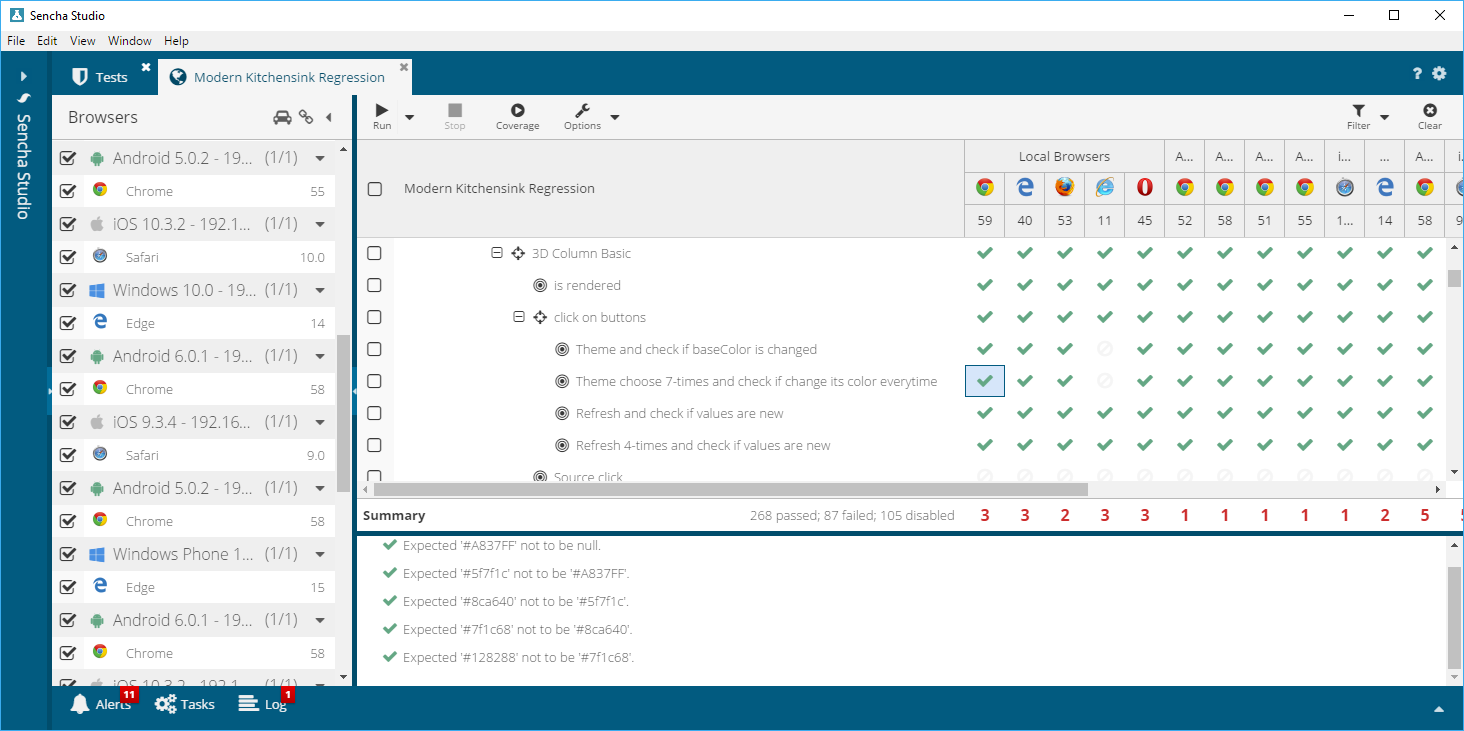Open settings gear in the top right
Viewport: 1464px width, 731px height.
pyautogui.click(x=1439, y=74)
